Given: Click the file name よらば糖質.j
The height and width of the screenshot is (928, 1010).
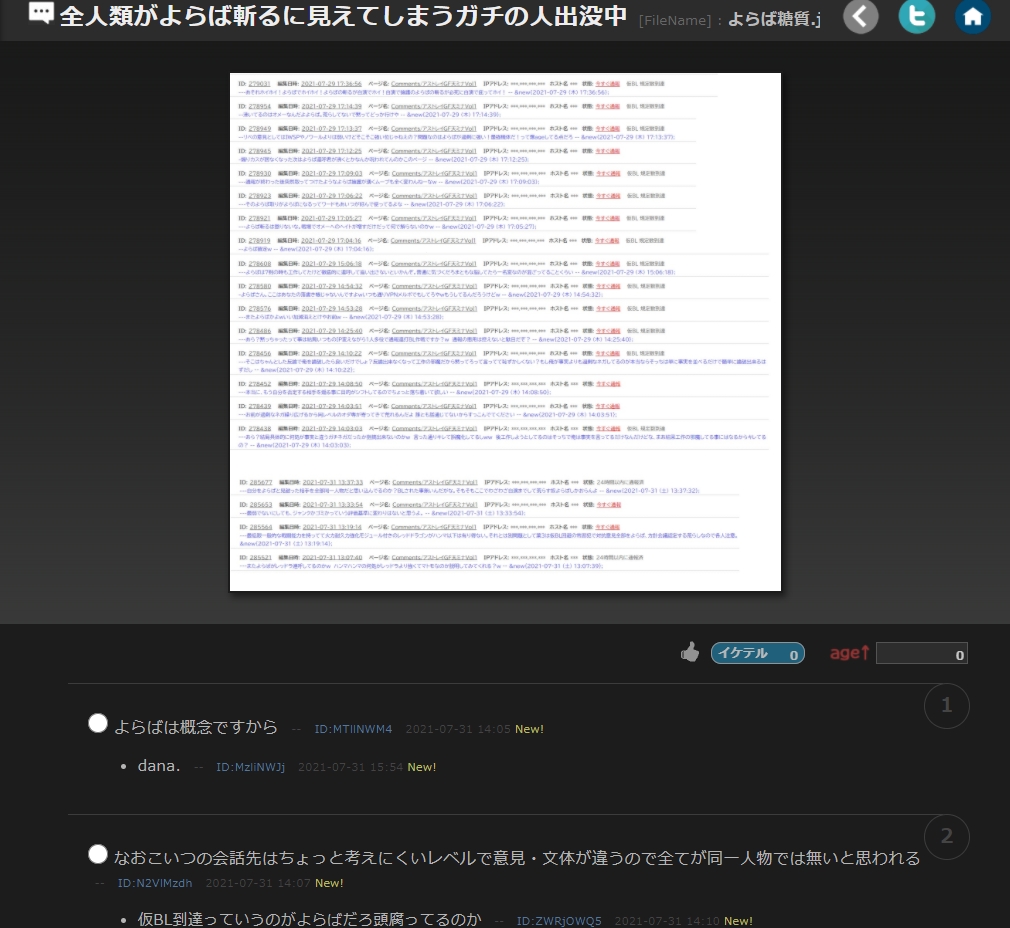Looking at the screenshot, I should (774, 18).
